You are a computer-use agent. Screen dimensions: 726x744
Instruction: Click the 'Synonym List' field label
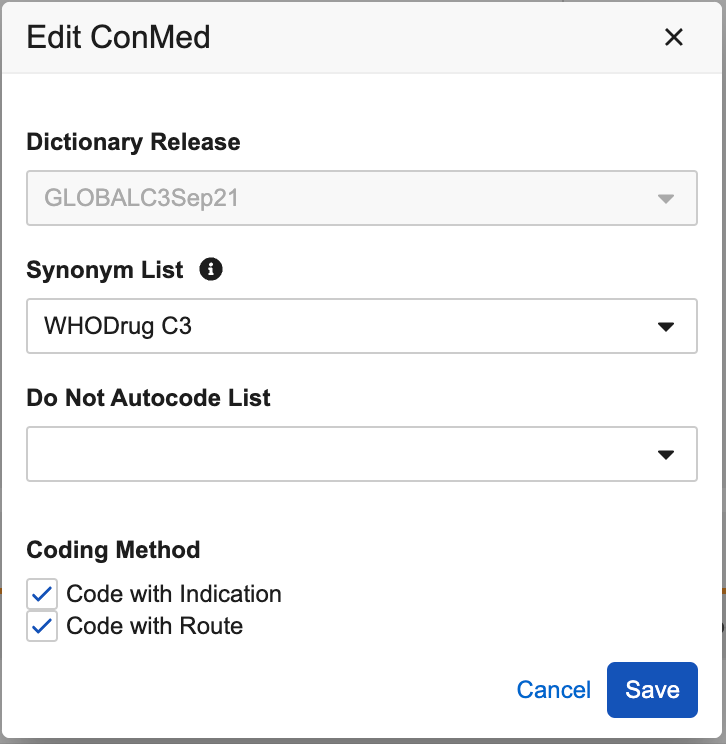105,270
